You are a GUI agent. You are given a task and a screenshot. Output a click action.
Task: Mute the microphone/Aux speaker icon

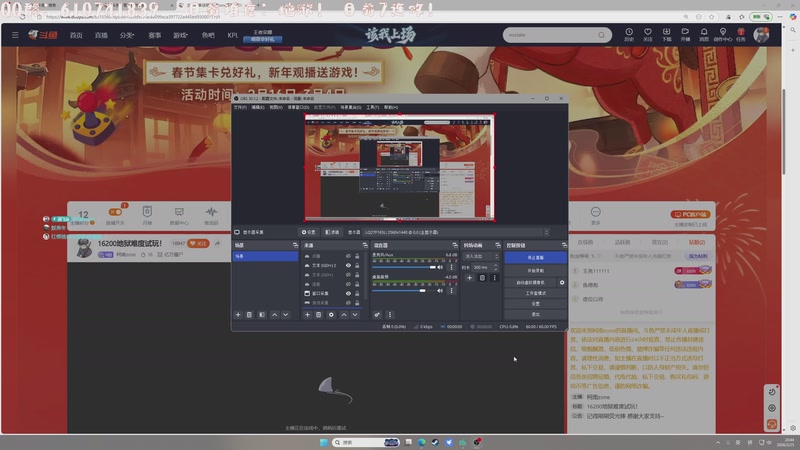(440, 267)
